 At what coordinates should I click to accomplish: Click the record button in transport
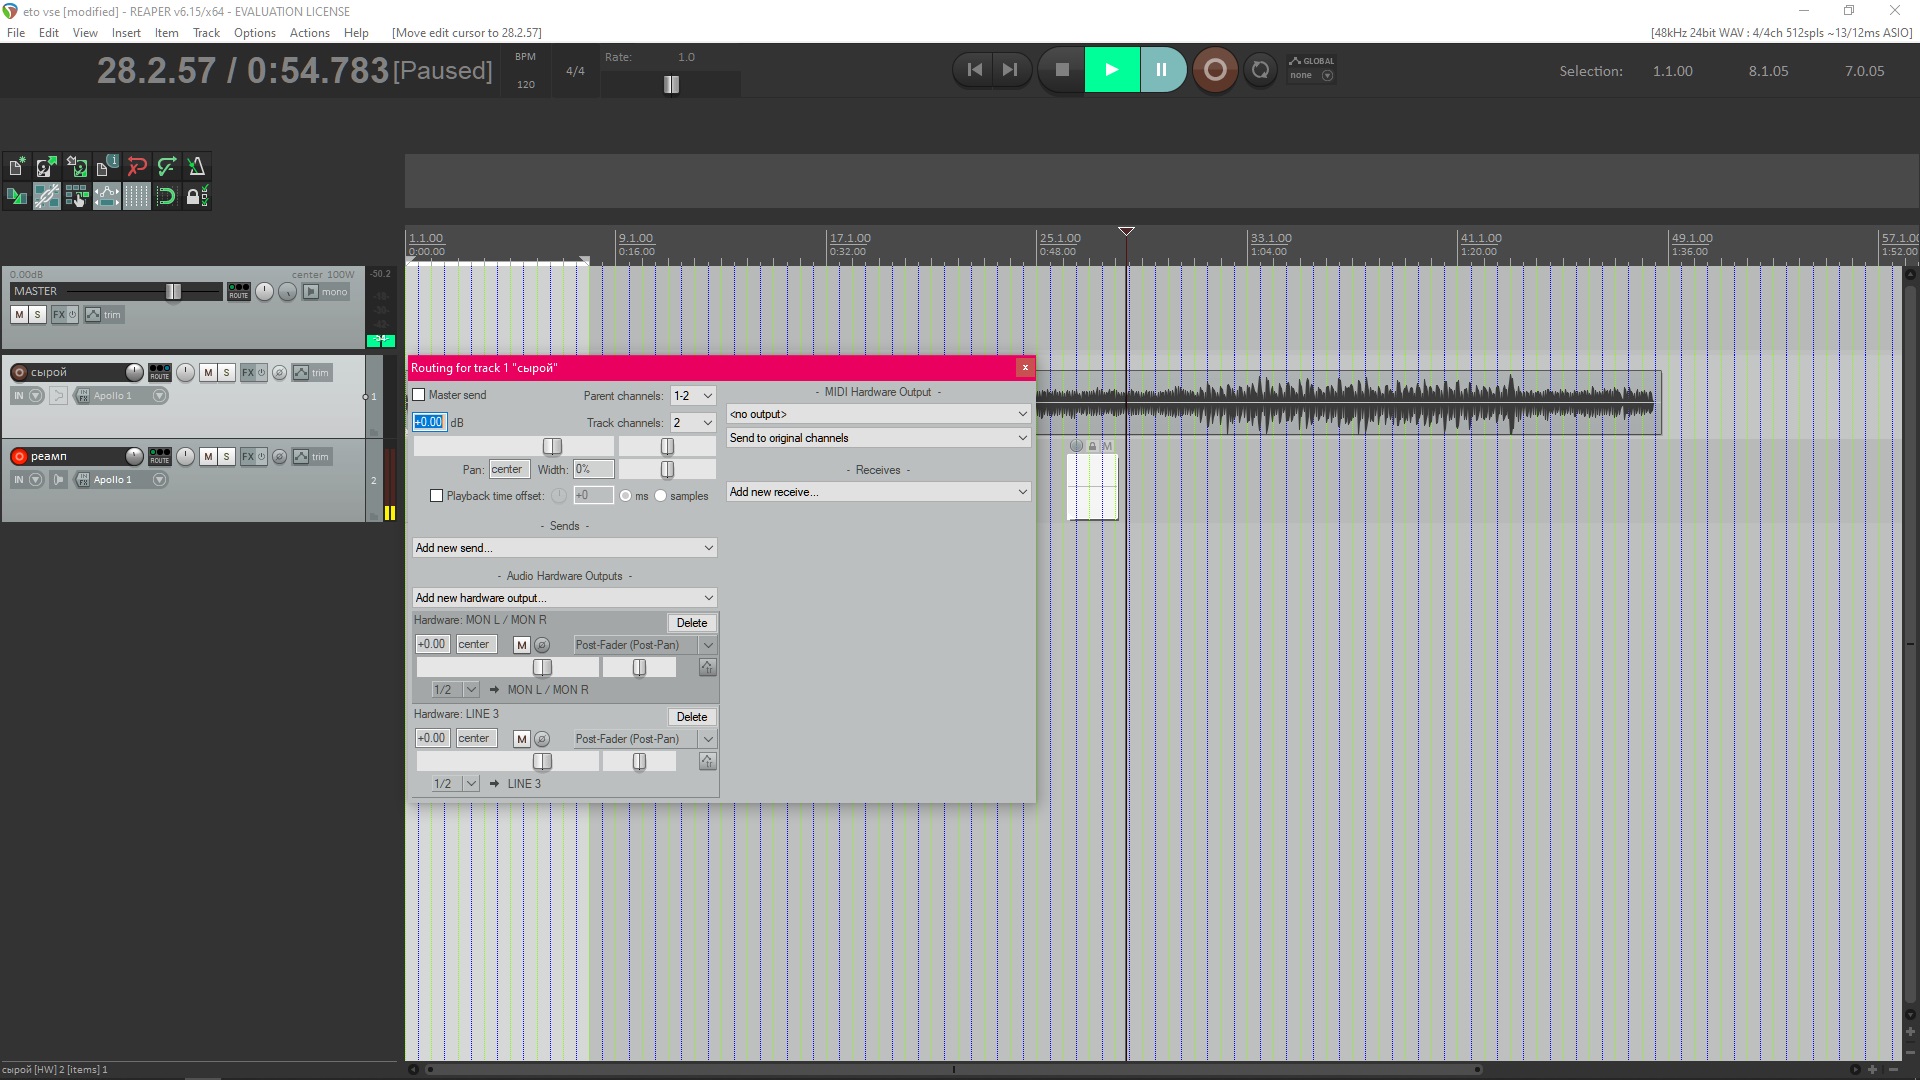point(1214,70)
